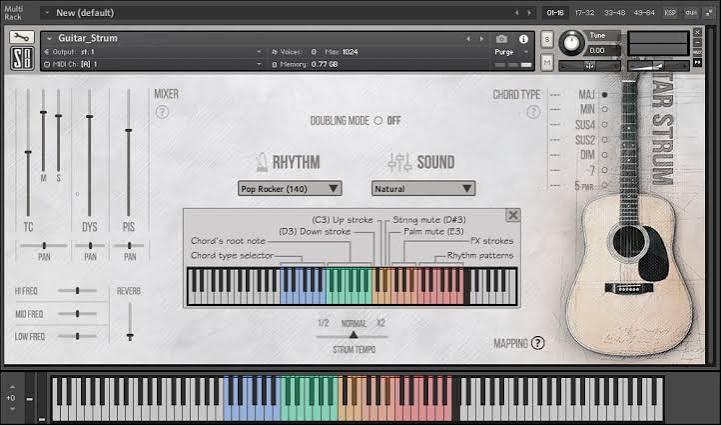Open the MIDI Ch dropdown
Image resolution: width=721 pixels, height=425 pixels.
tap(154, 64)
